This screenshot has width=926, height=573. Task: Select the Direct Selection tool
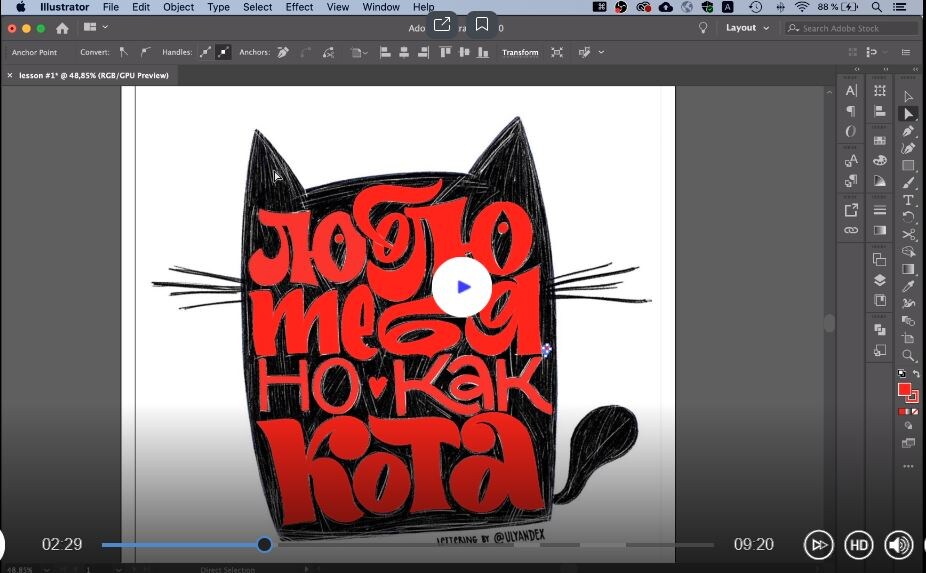point(908,114)
